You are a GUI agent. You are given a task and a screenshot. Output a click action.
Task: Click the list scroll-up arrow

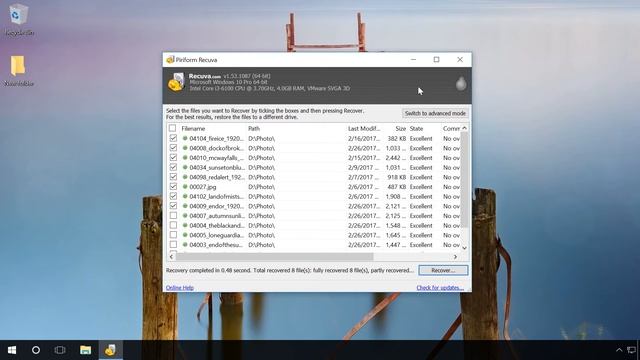point(464,128)
